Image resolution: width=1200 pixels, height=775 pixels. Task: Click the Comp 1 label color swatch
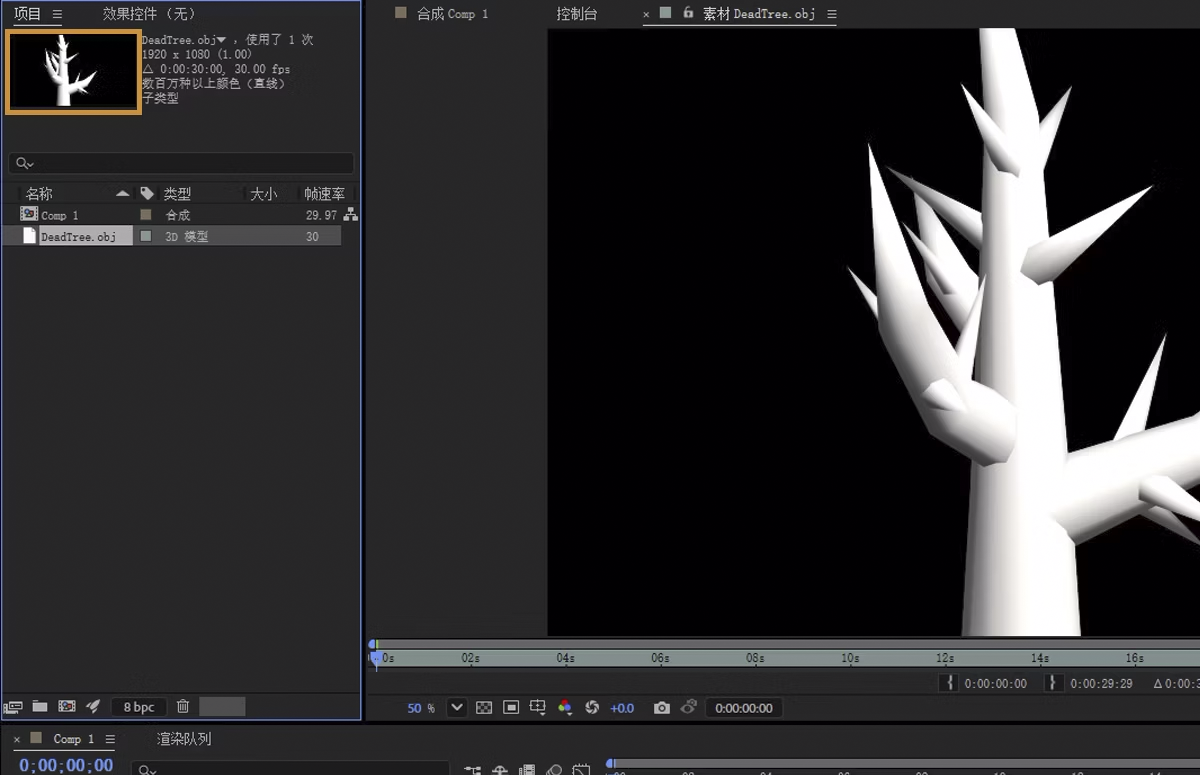(146, 215)
